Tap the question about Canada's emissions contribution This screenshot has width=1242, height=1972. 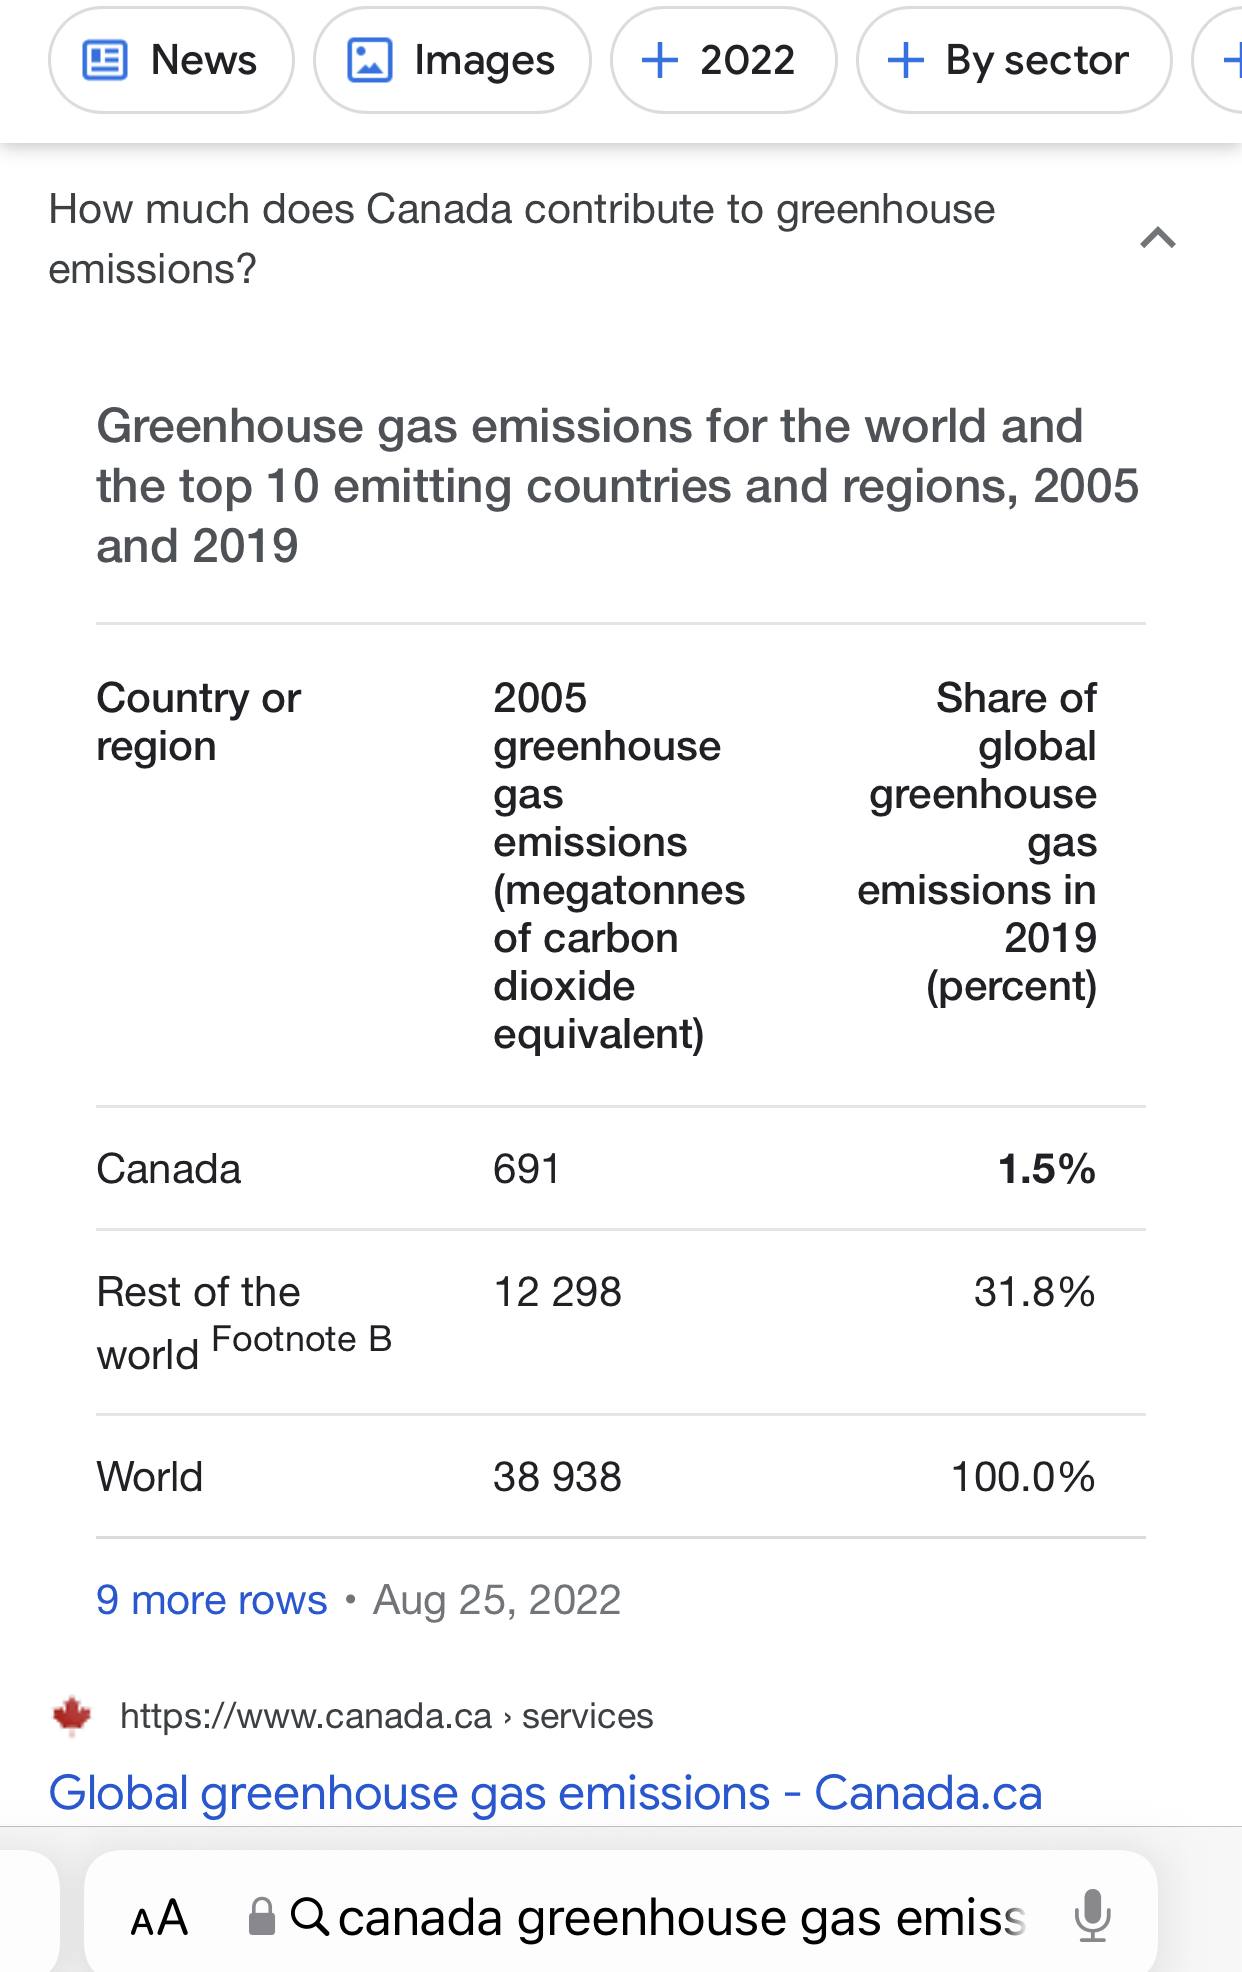522,239
